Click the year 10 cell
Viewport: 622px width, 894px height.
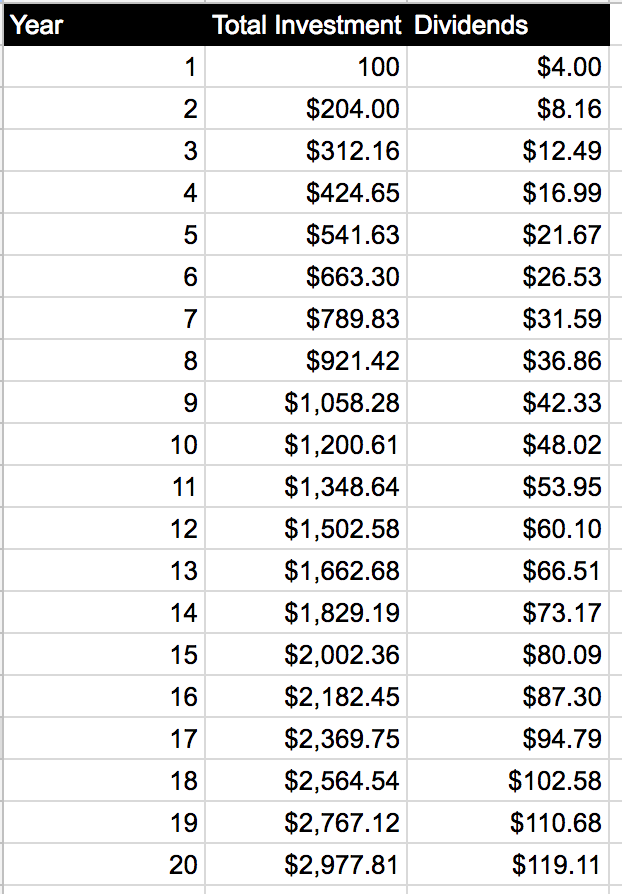pos(104,444)
